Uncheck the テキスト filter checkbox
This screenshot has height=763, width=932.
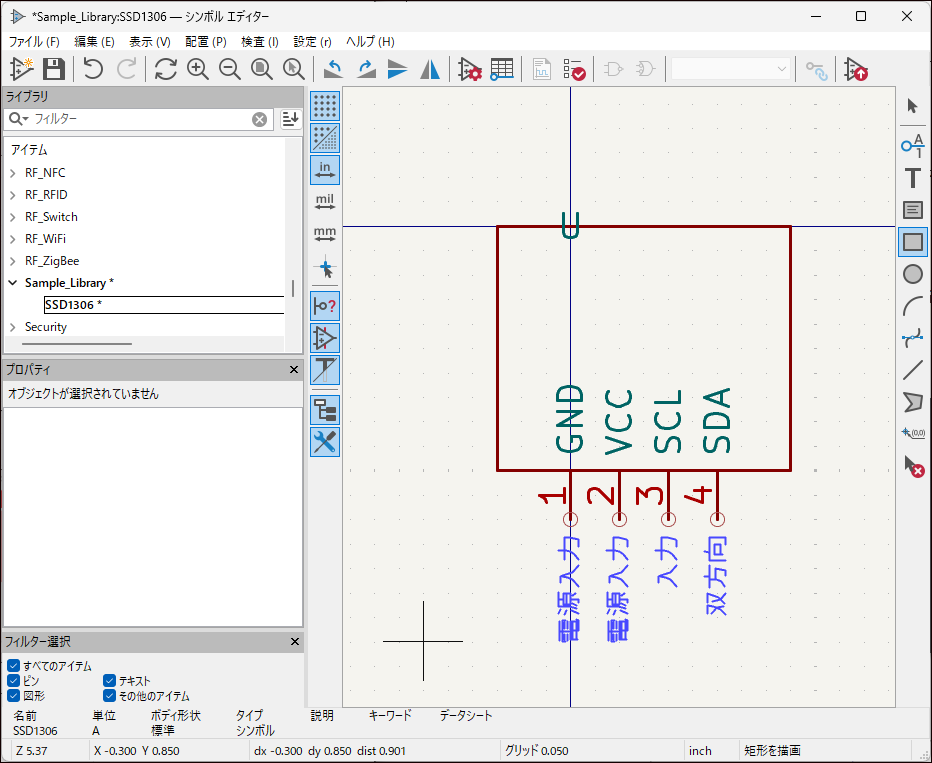(110, 681)
